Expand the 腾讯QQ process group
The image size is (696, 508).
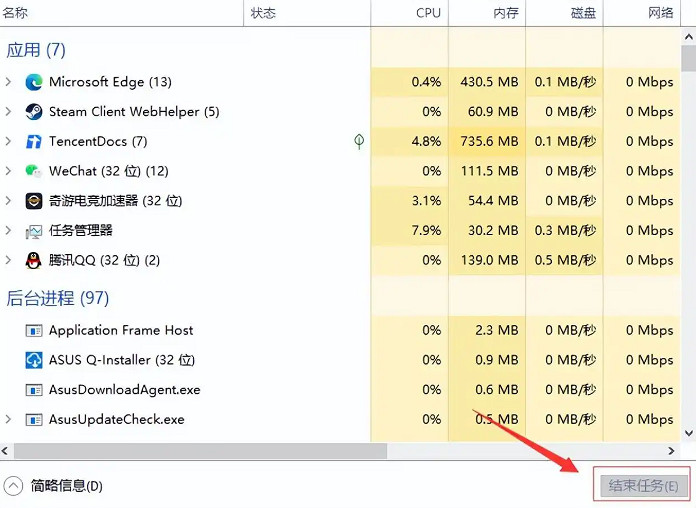(9, 261)
